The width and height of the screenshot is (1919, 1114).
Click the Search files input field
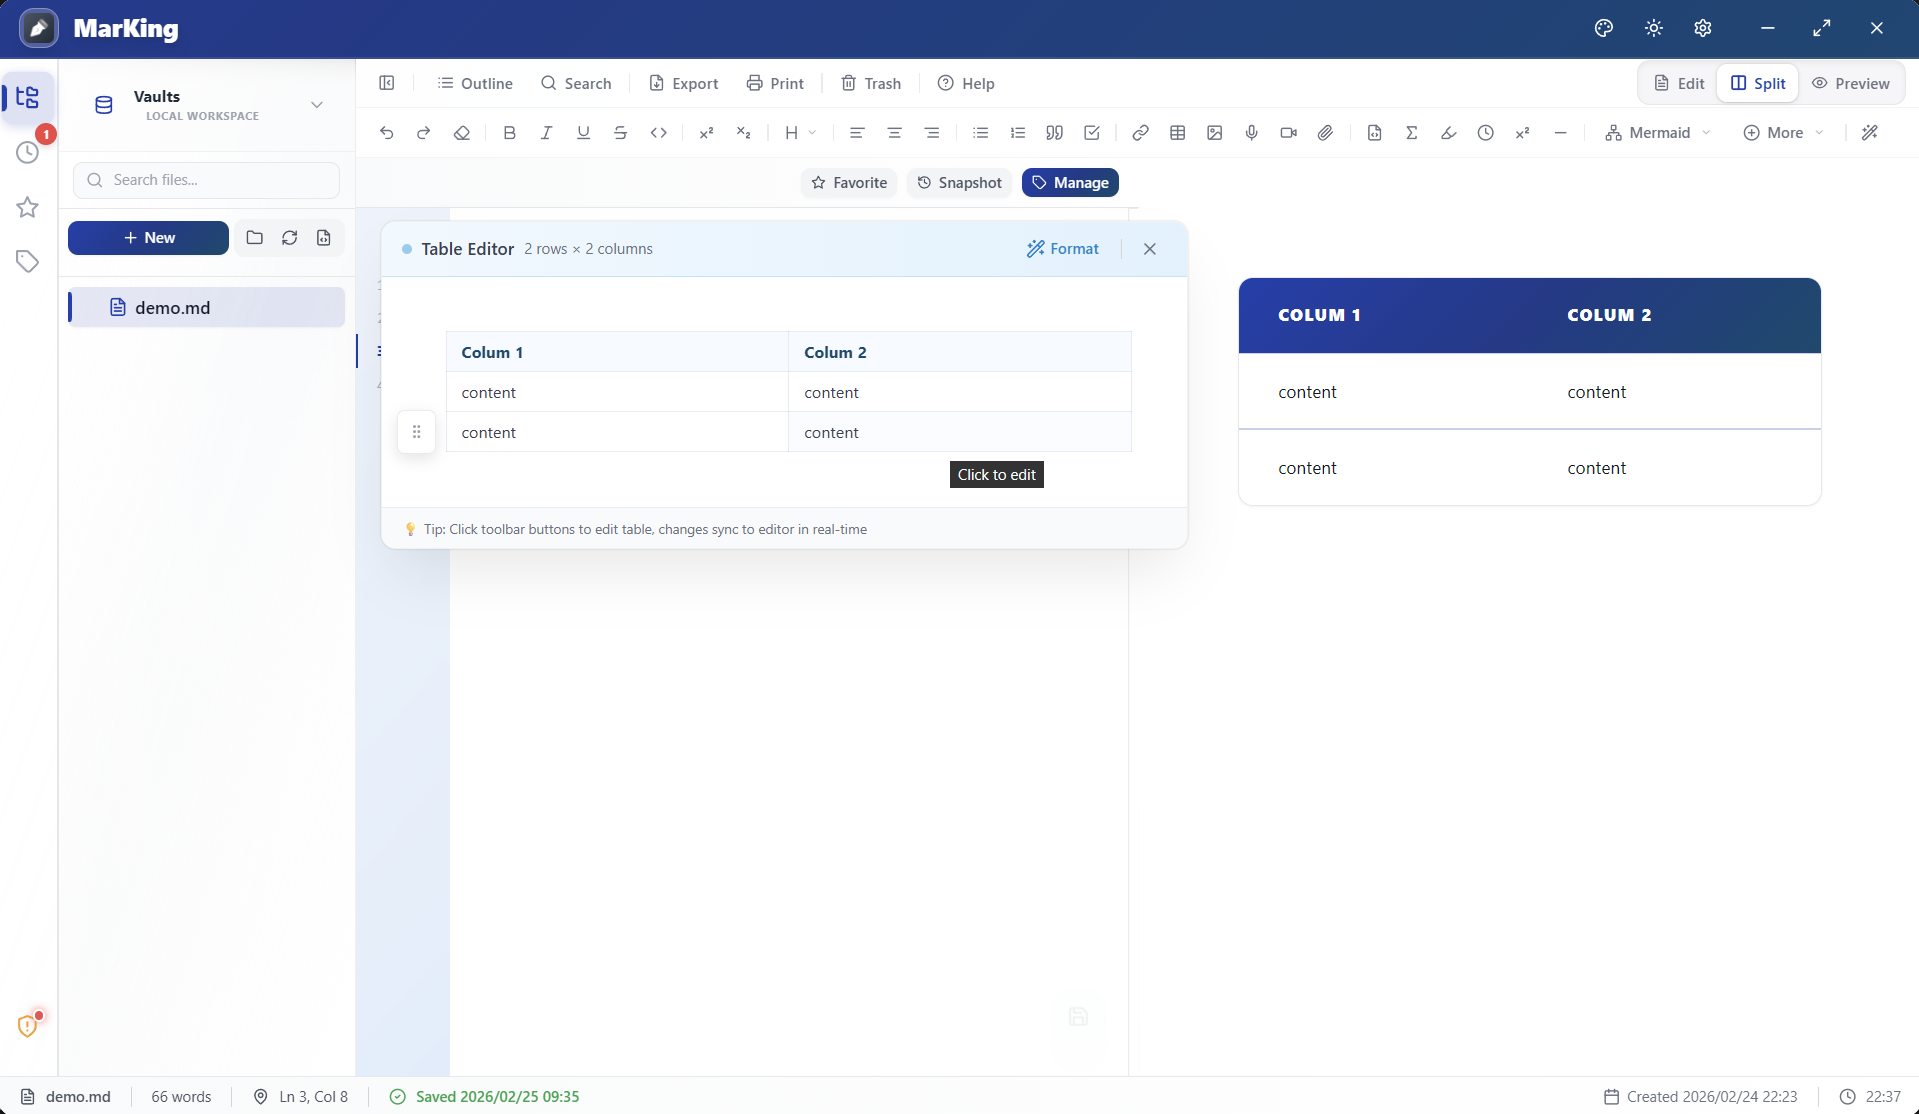(x=206, y=180)
